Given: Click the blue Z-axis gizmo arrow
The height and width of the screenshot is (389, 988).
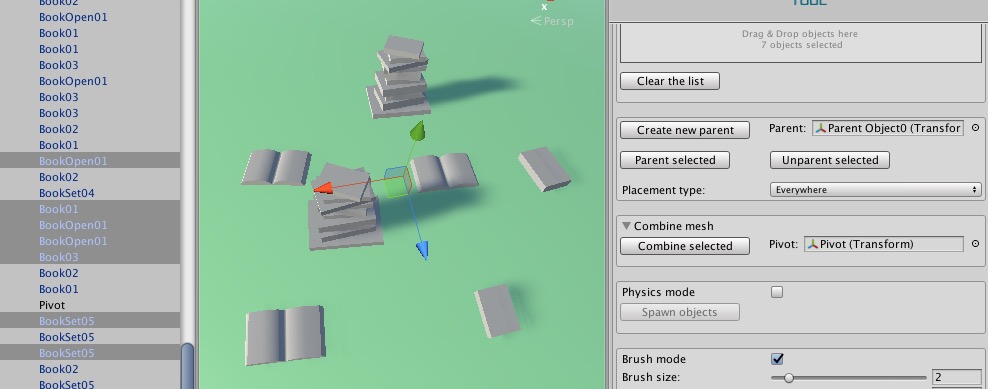Looking at the screenshot, I should 423,250.
